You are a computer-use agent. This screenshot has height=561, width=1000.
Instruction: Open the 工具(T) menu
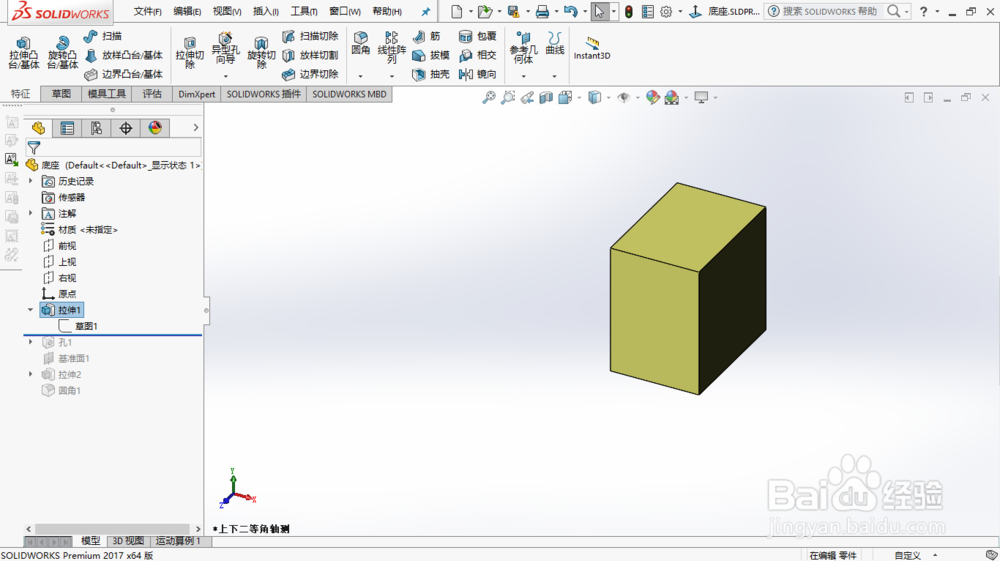304,11
